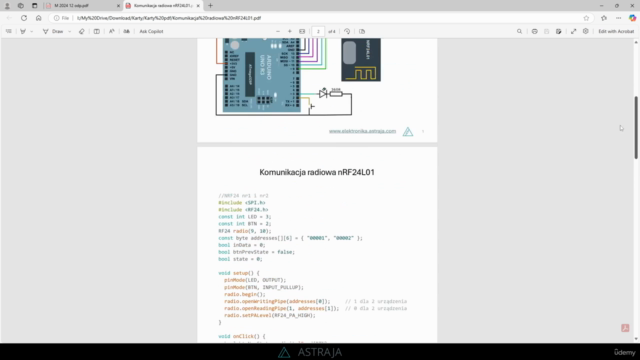Open the www.elektronika.astraja.com link
The width and height of the screenshot is (640, 360).
(362, 131)
